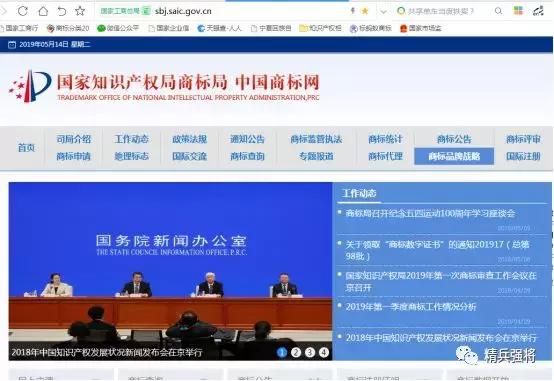Open the 商标申请 navigation item

pyautogui.click(x=73, y=156)
